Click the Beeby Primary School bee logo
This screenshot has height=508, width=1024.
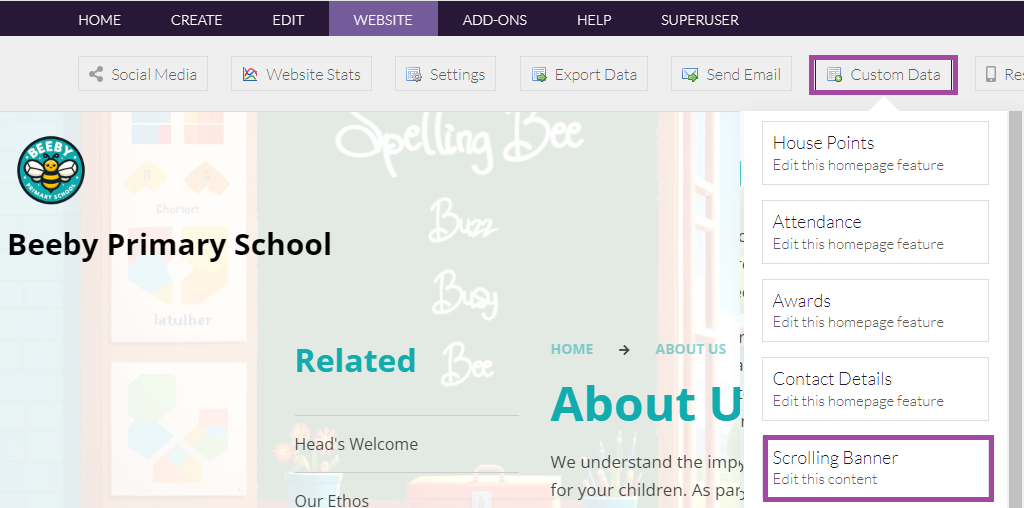(51, 171)
